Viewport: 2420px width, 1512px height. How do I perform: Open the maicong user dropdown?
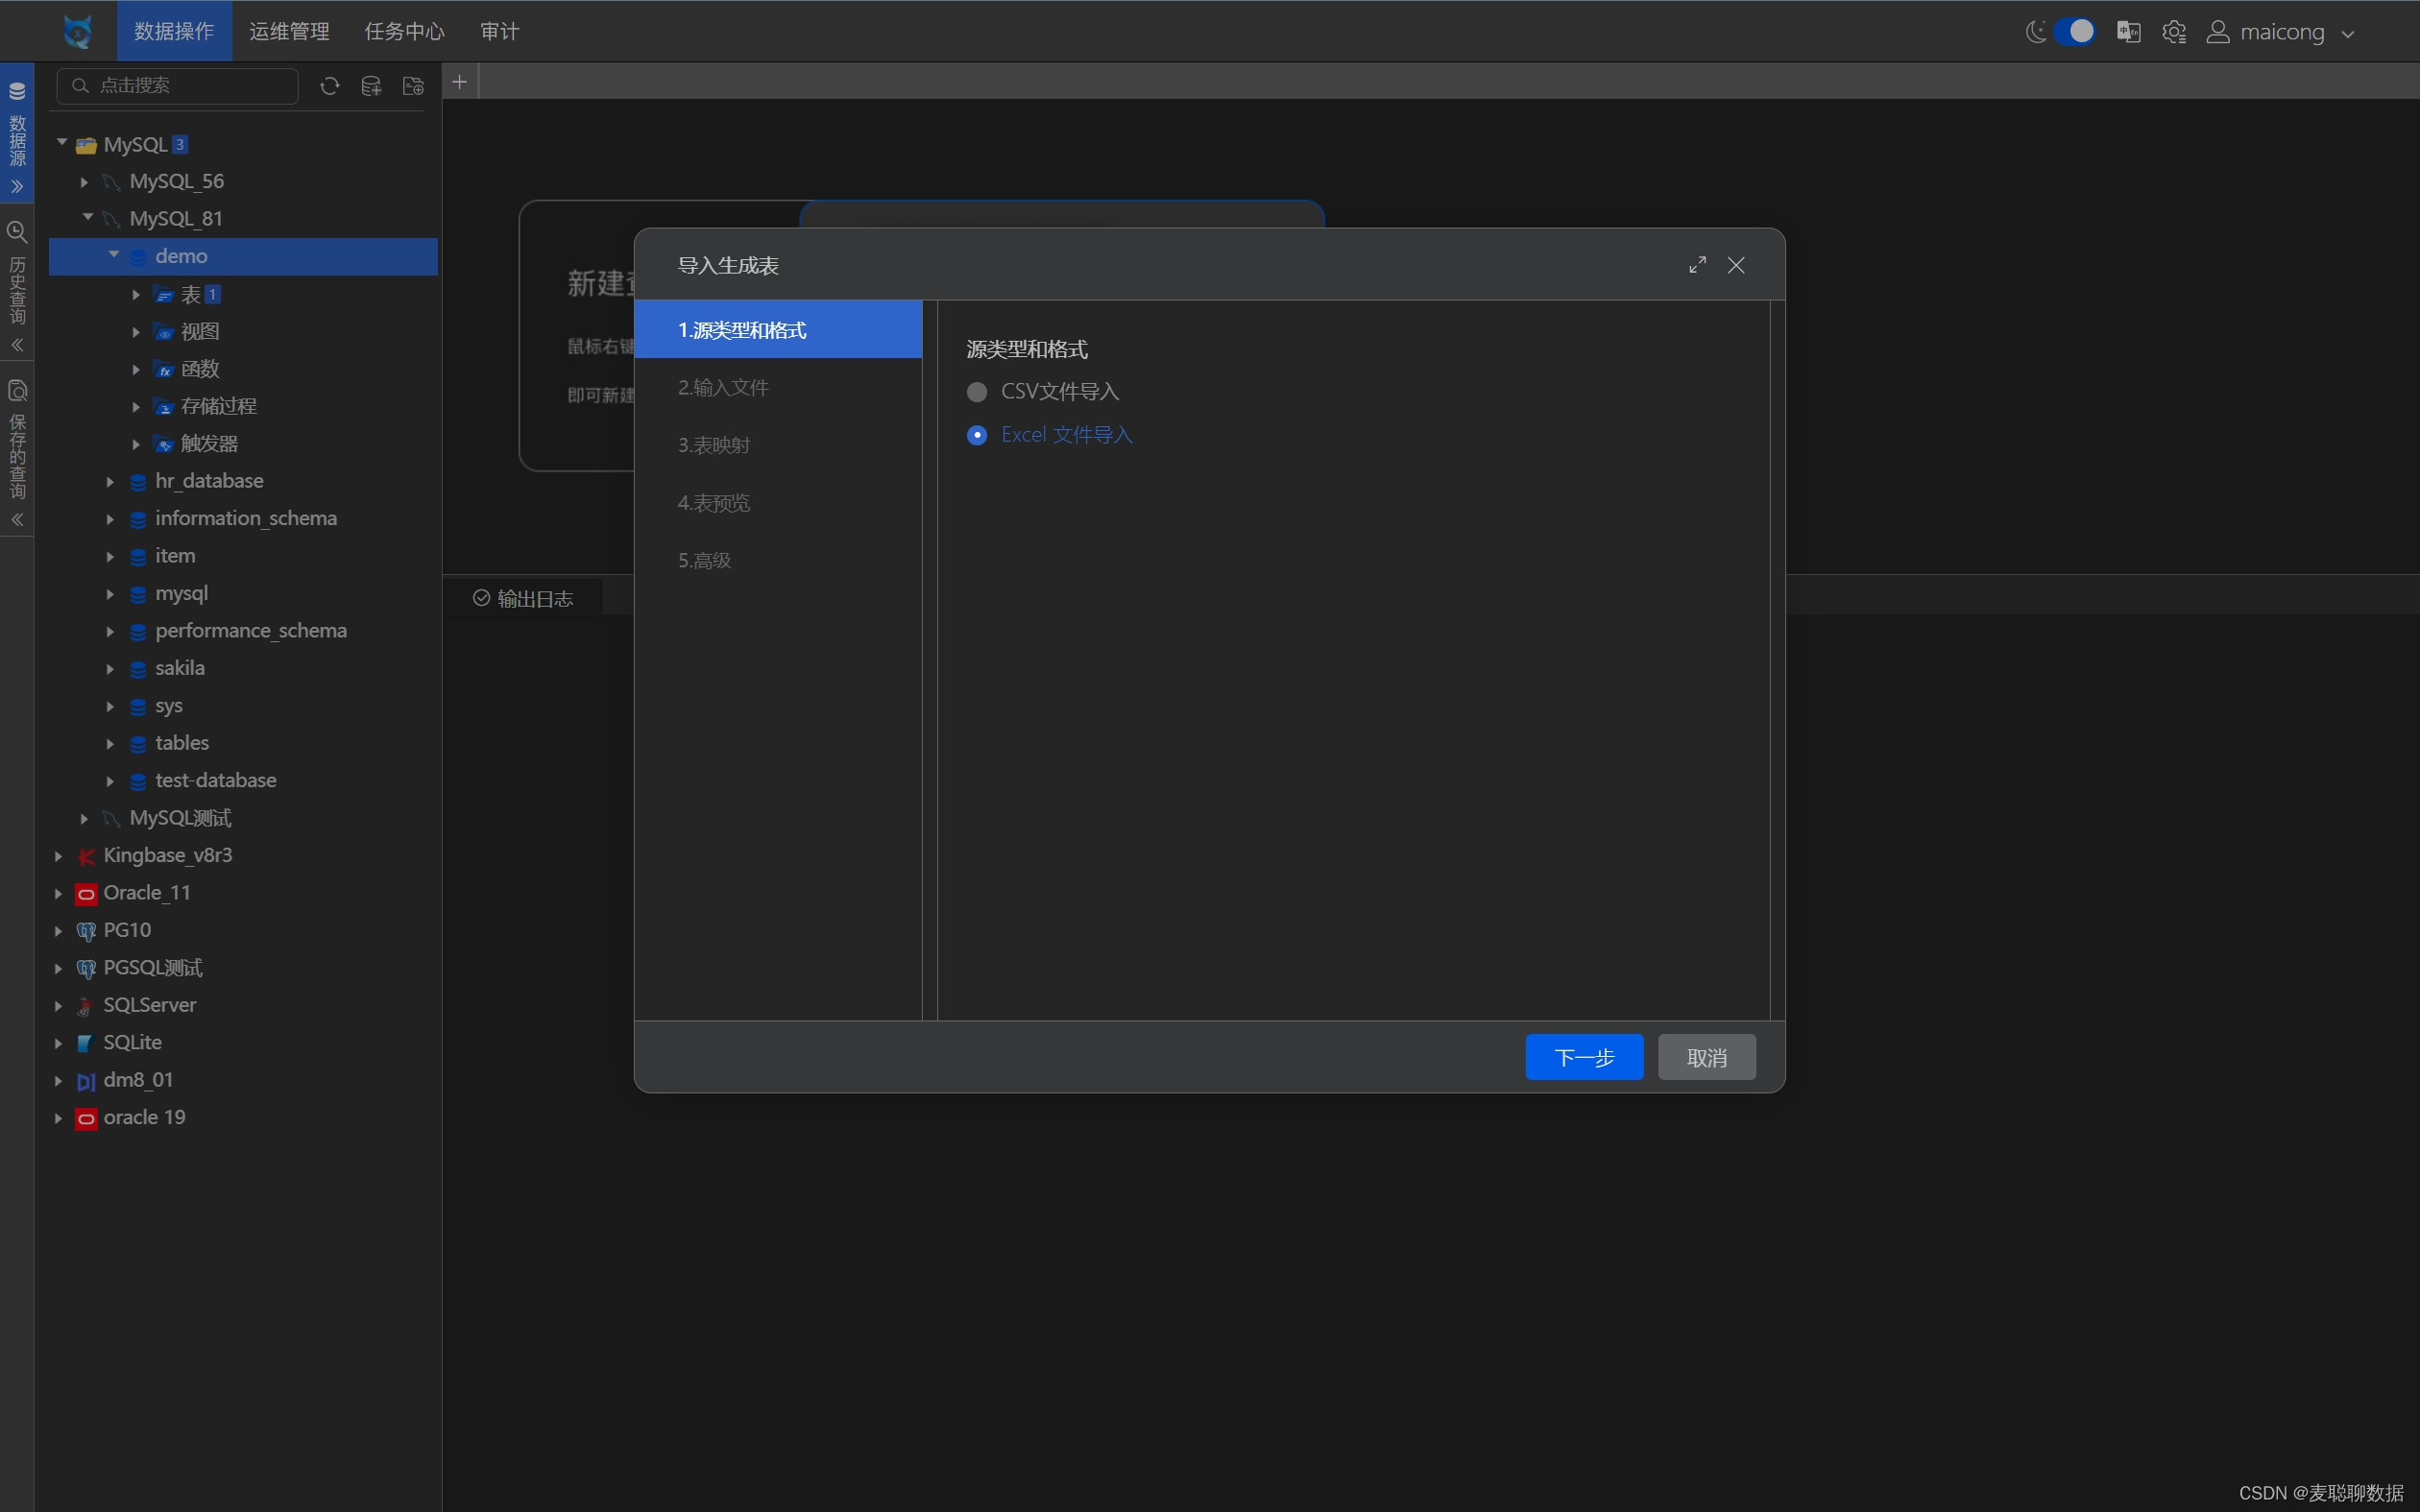click(2281, 32)
